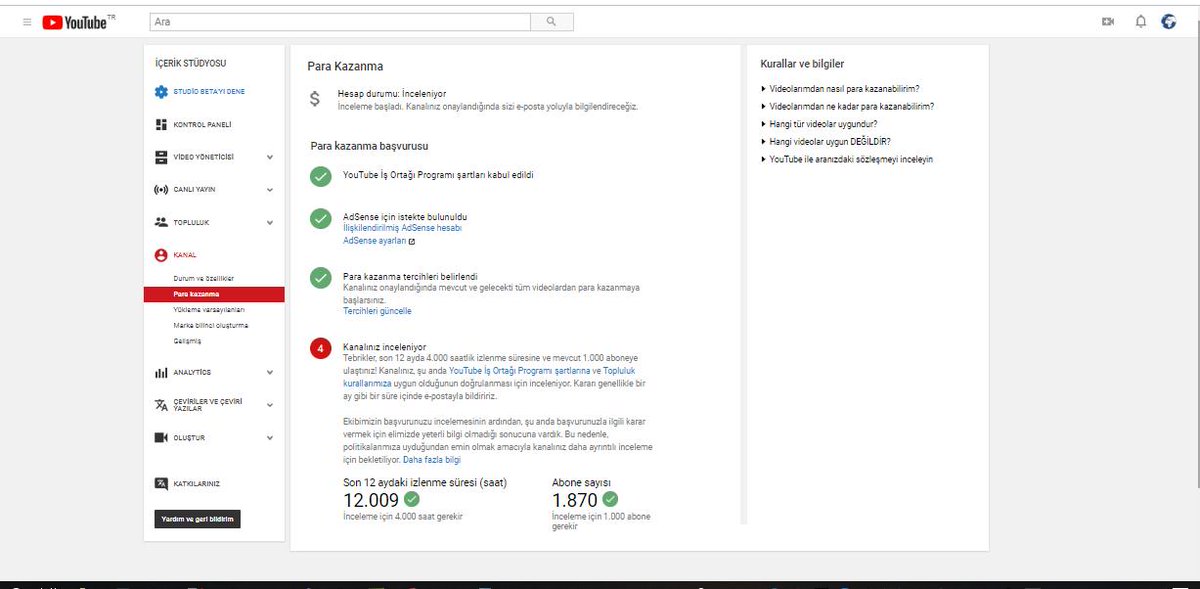
Task: Click the "Para kazanma başvurusu" heading
Action: point(369,146)
